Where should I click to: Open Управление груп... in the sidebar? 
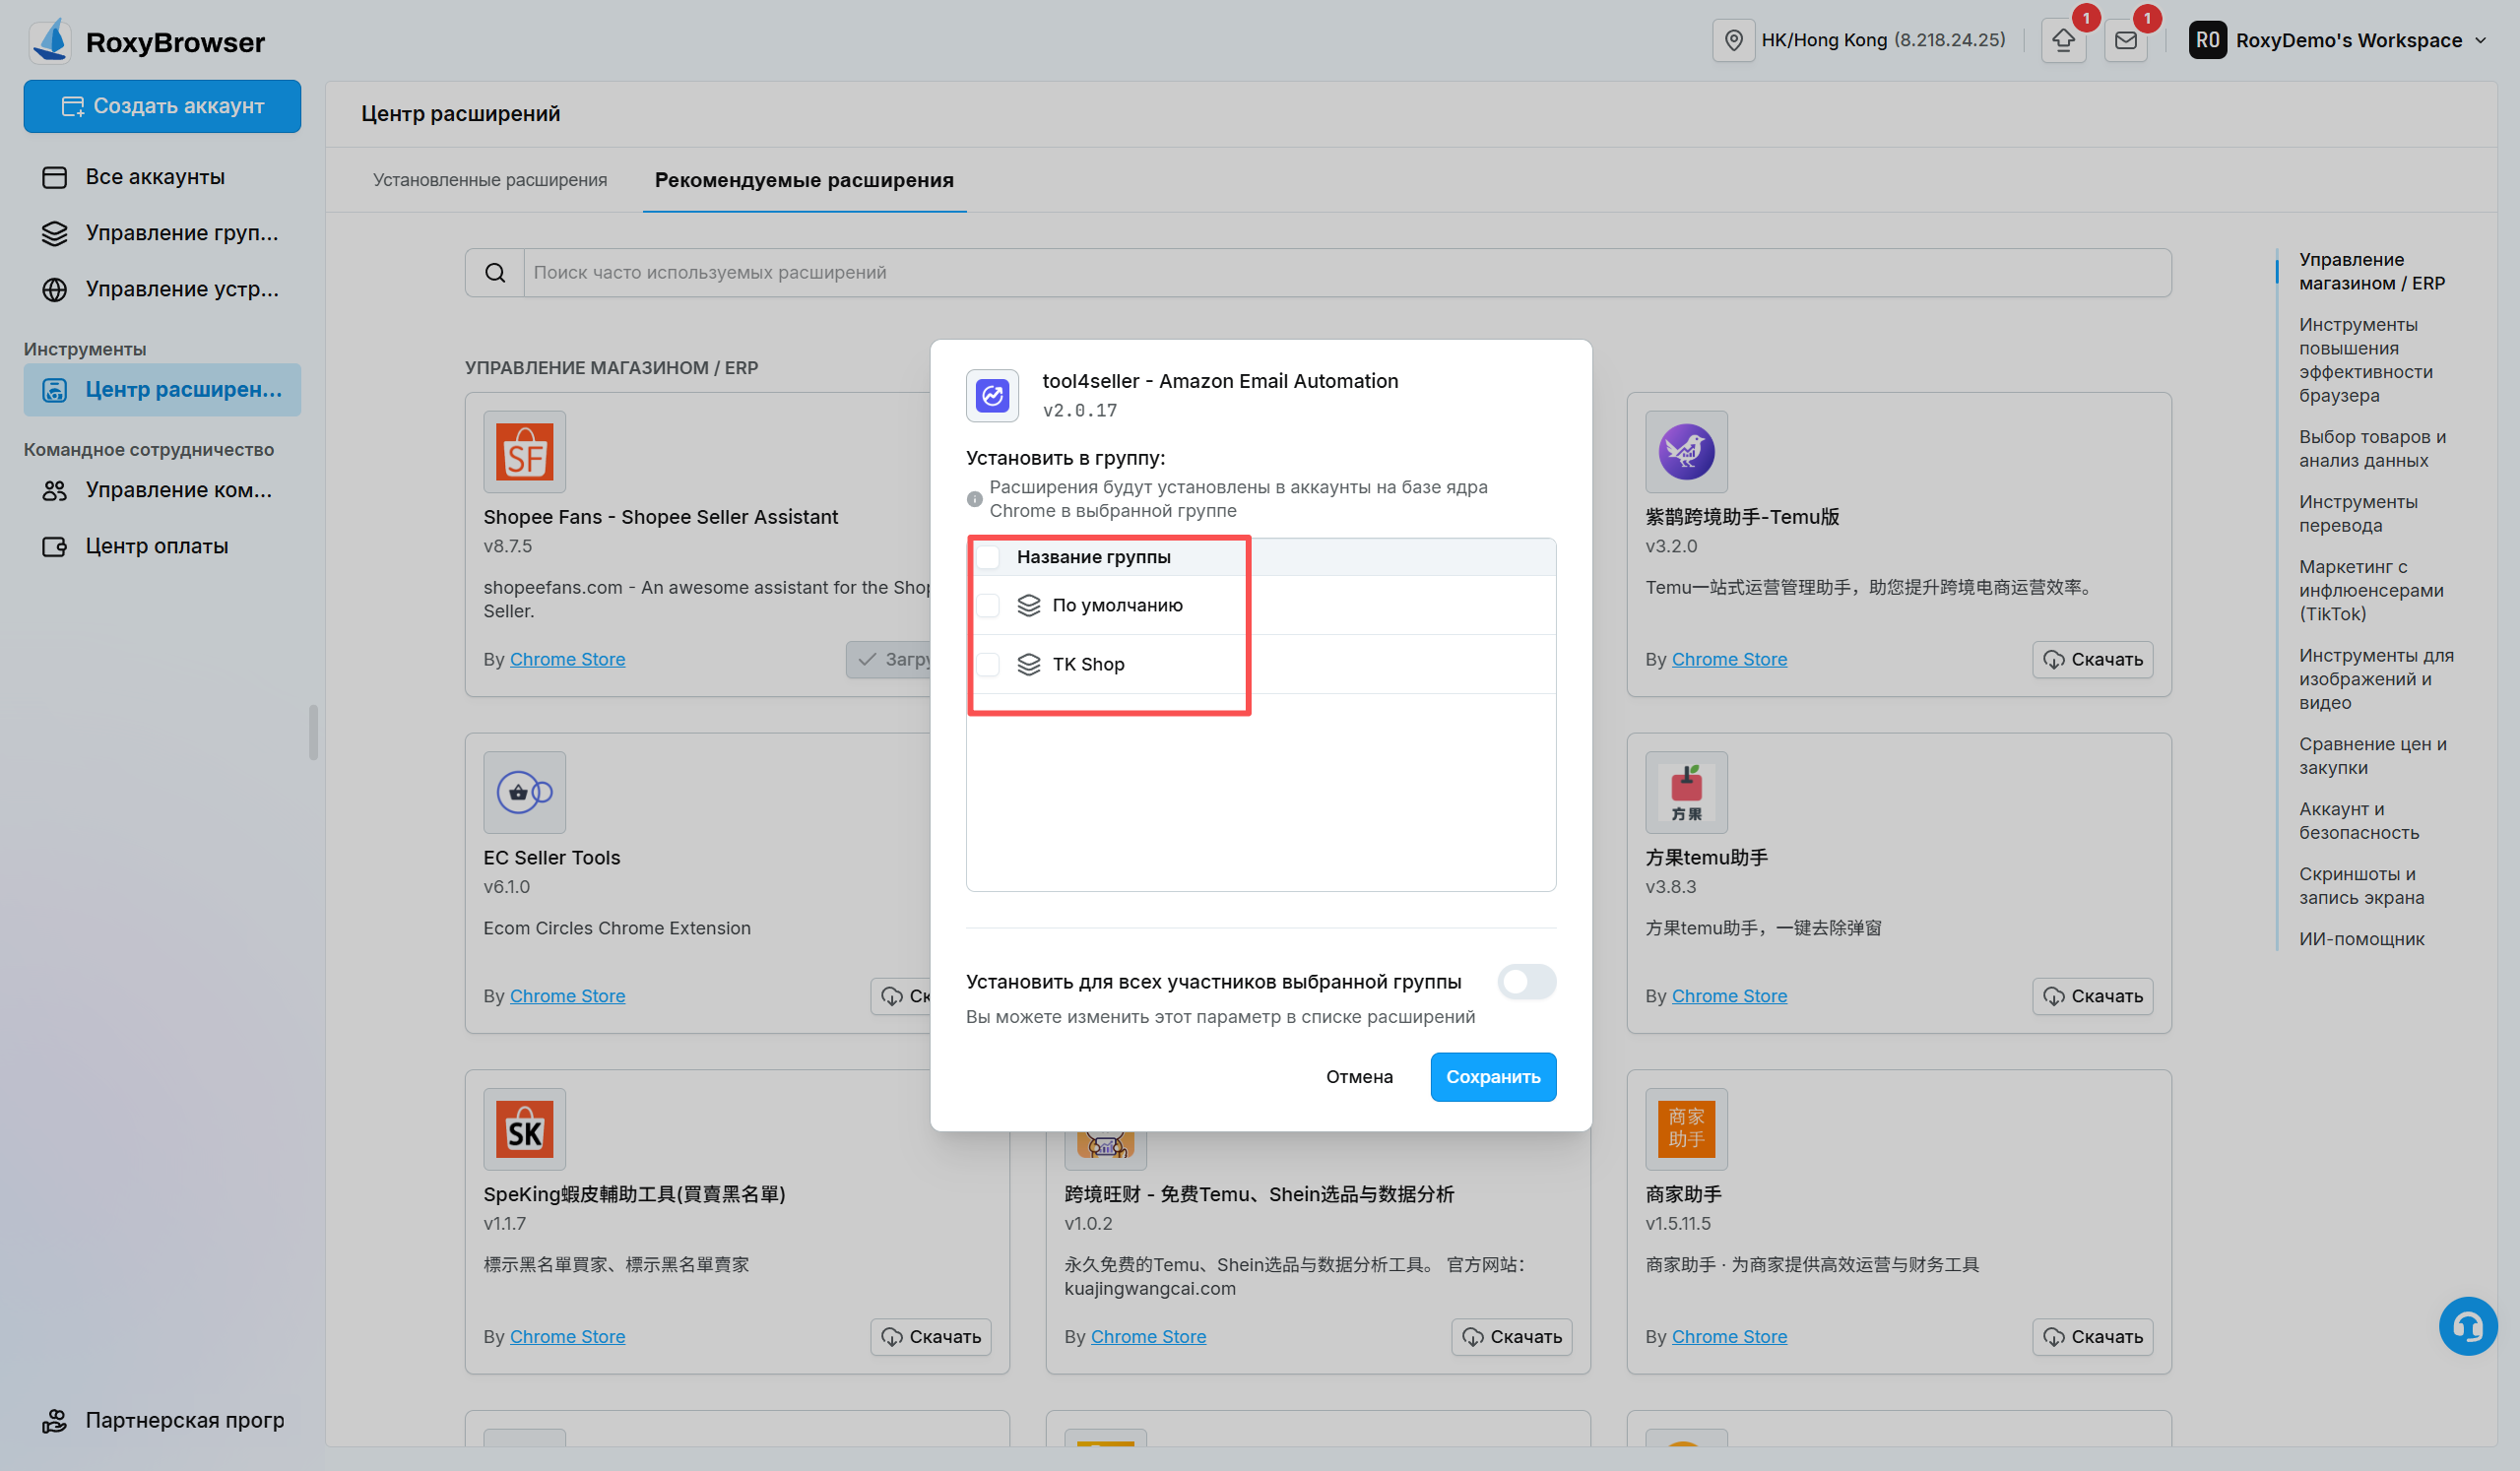pos(162,233)
